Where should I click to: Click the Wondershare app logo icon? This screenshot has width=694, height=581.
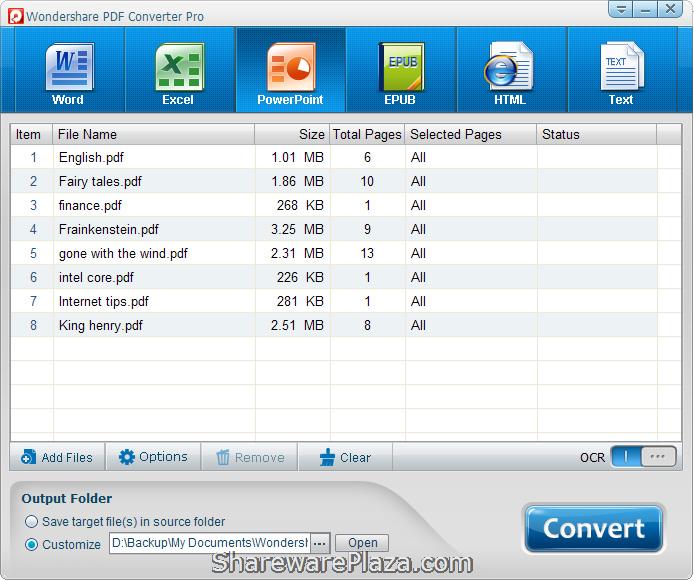[x=16, y=16]
